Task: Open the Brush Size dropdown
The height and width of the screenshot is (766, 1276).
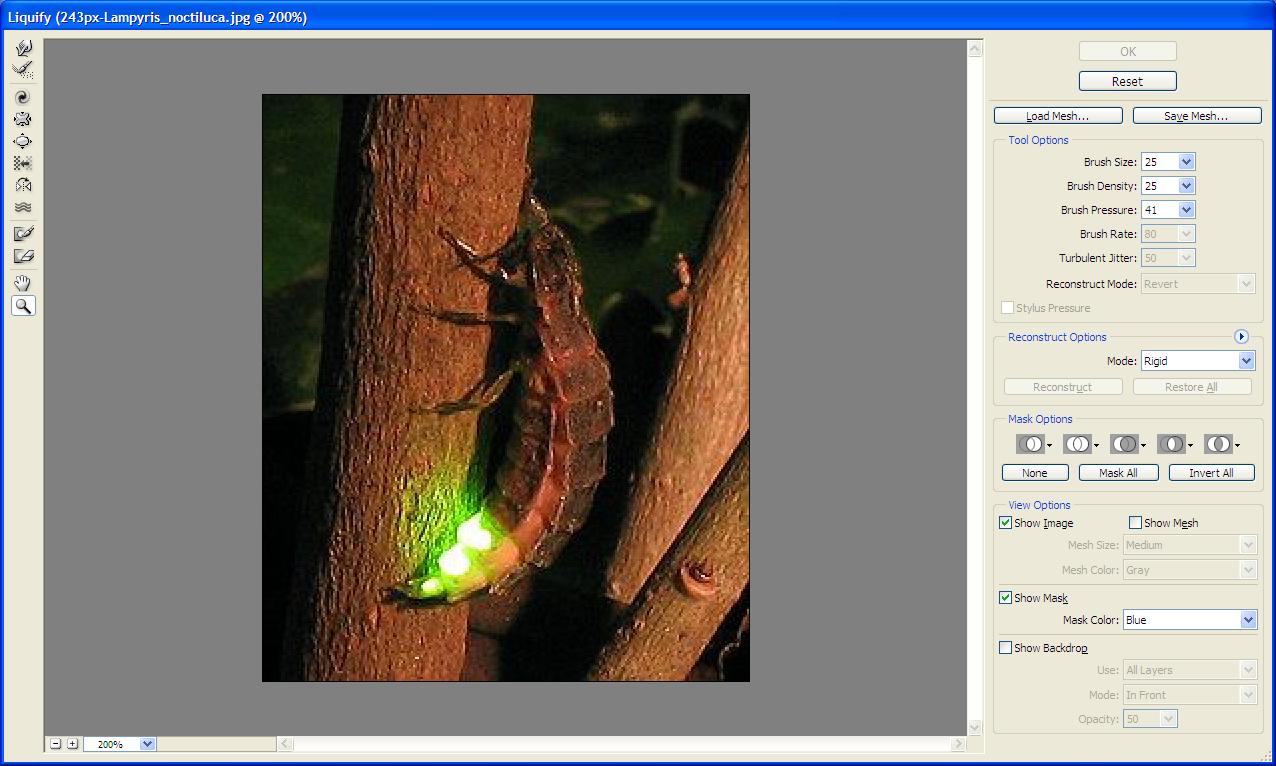Action: (1186, 162)
